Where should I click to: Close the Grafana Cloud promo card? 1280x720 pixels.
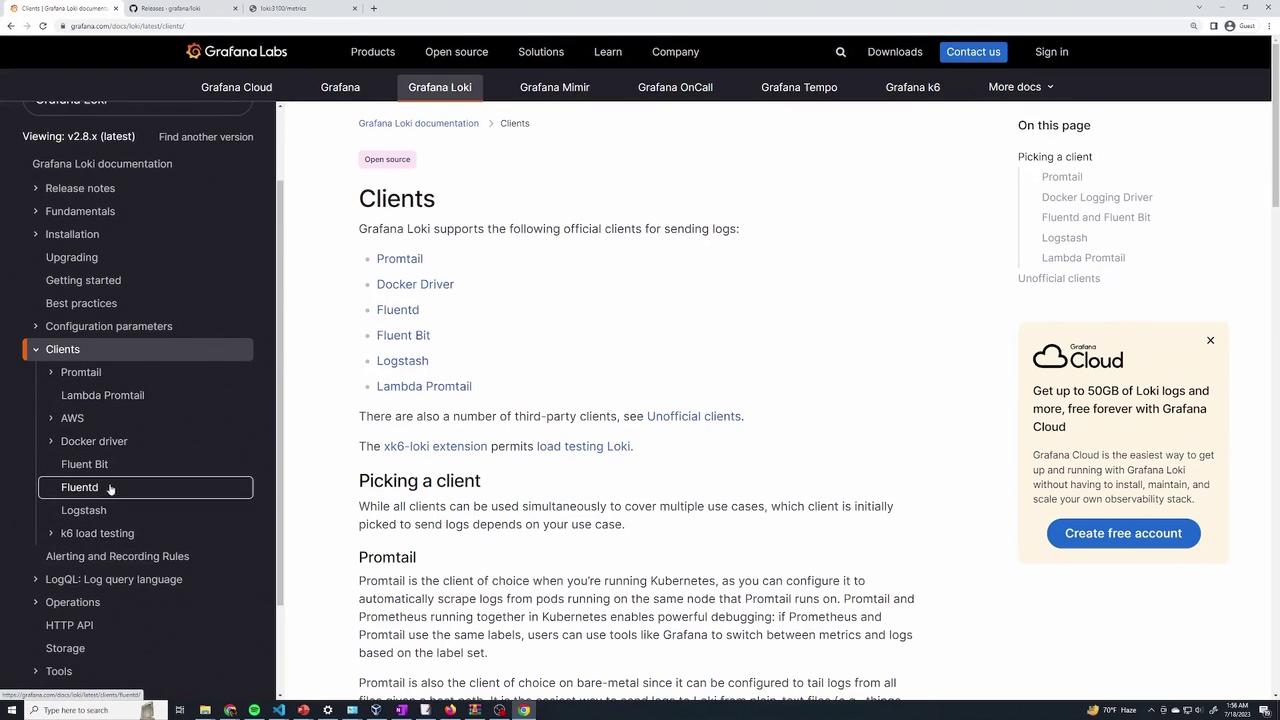click(x=1210, y=341)
